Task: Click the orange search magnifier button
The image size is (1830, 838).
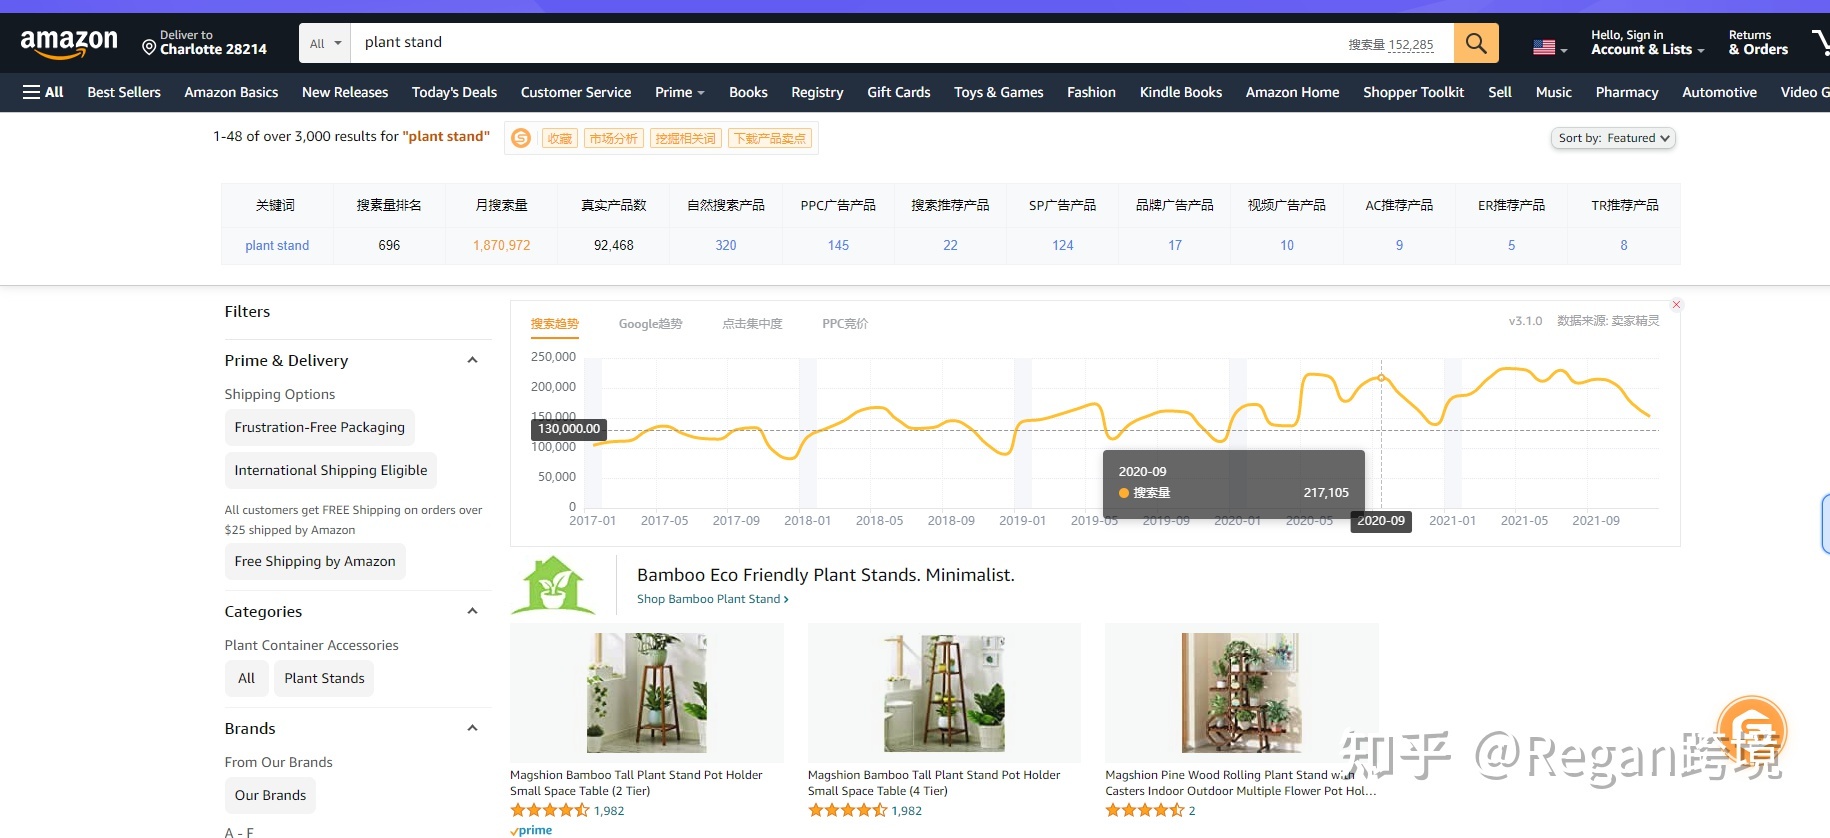Action: [x=1476, y=43]
